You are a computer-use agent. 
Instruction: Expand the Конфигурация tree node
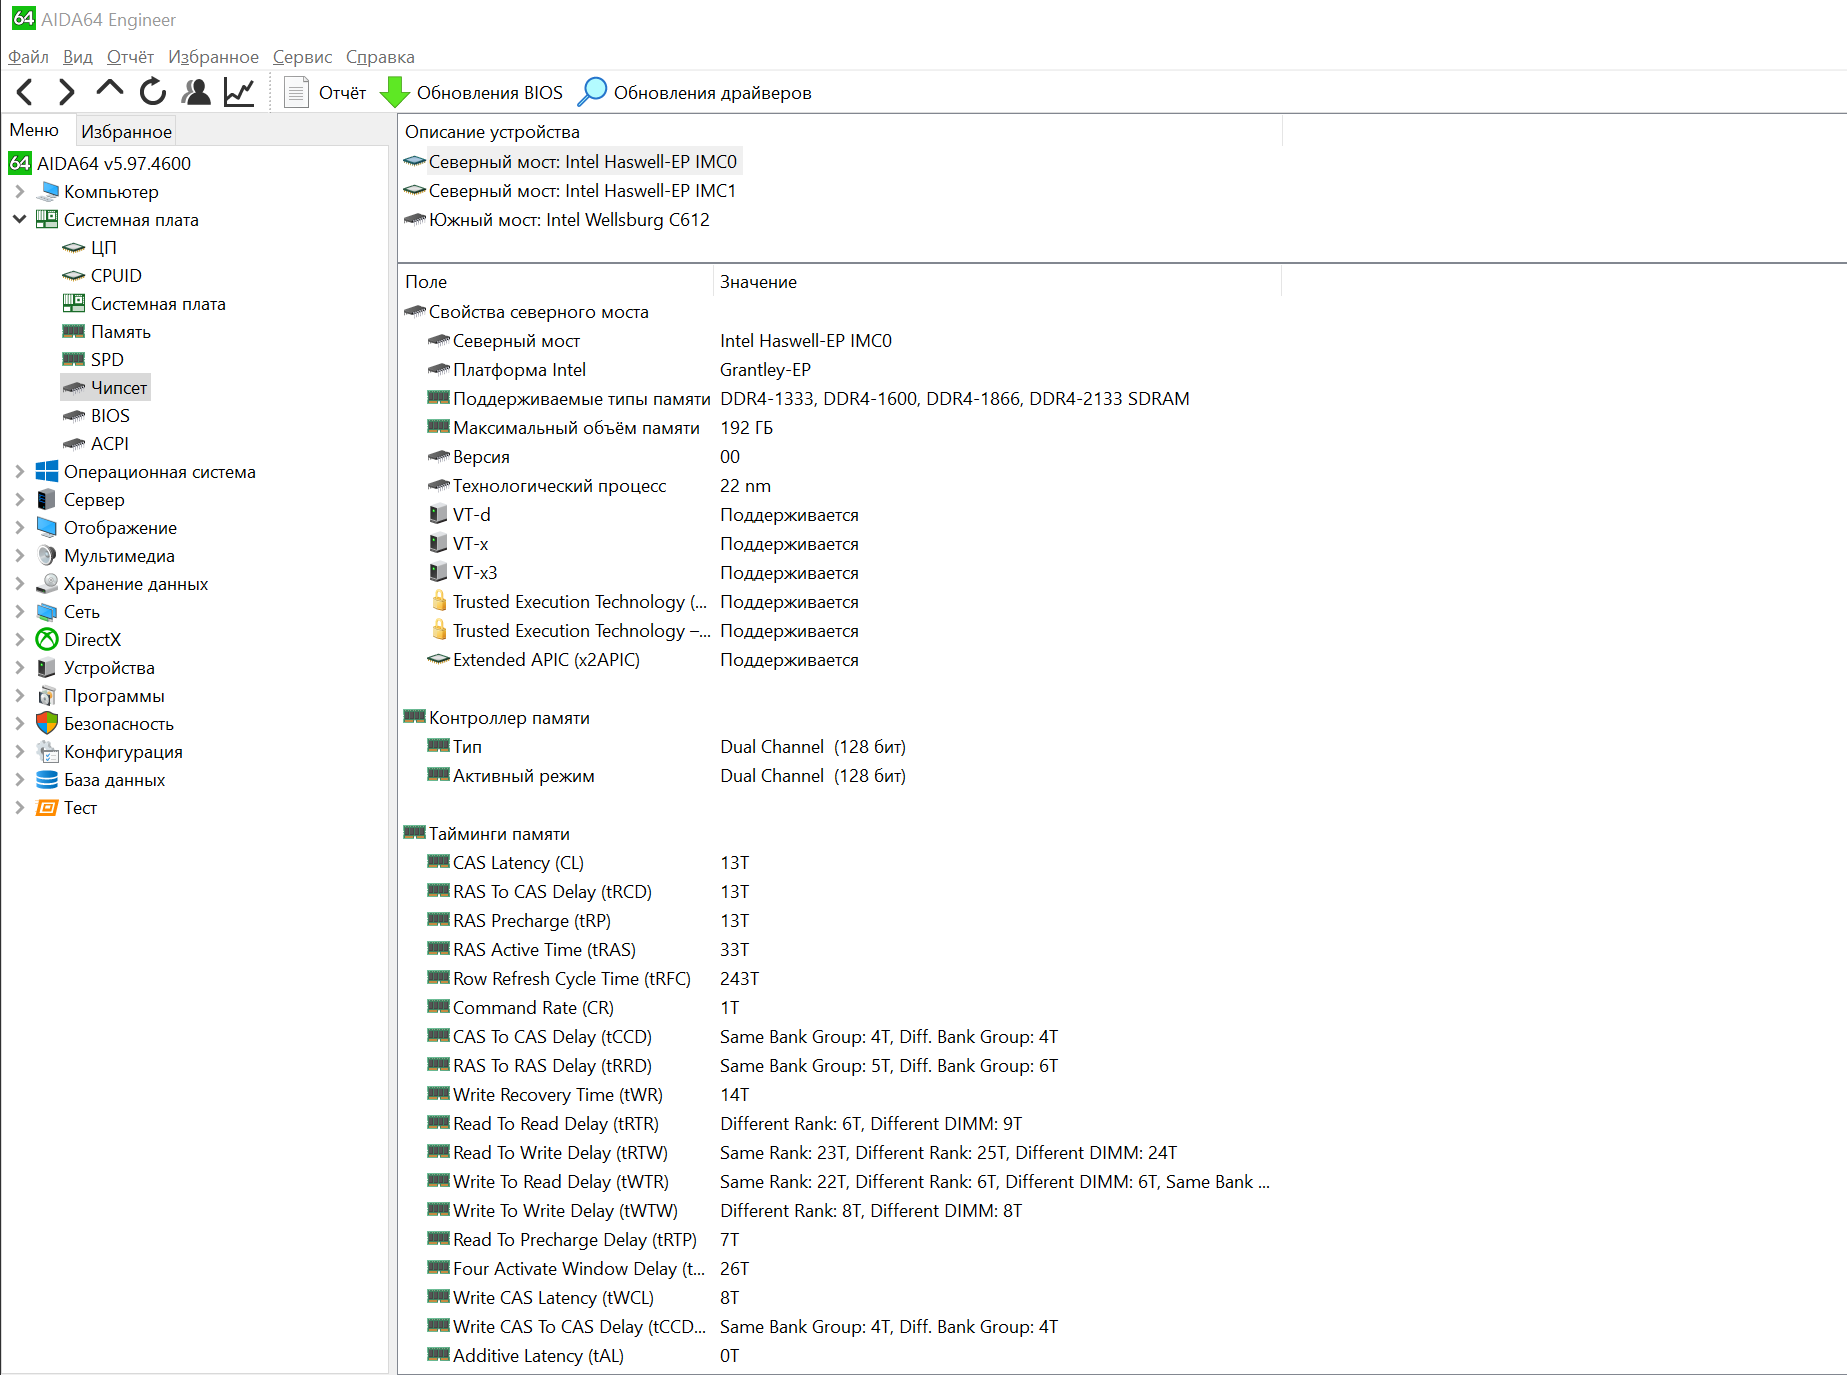point(19,751)
